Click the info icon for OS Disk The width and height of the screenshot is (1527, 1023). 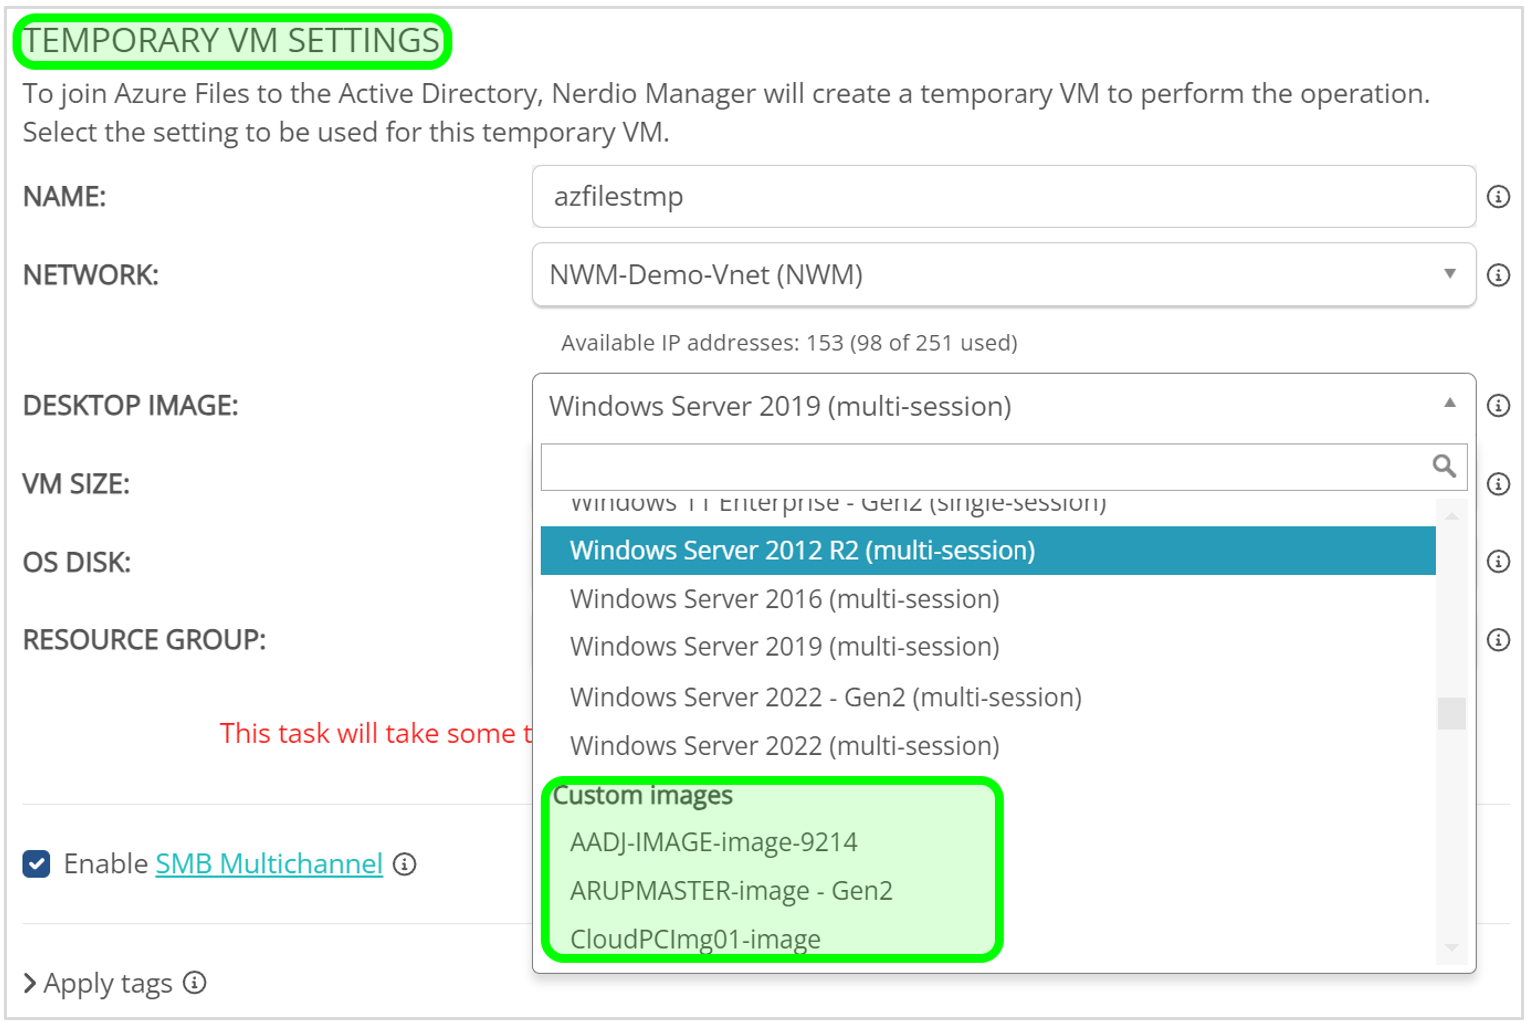[1497, 562]
